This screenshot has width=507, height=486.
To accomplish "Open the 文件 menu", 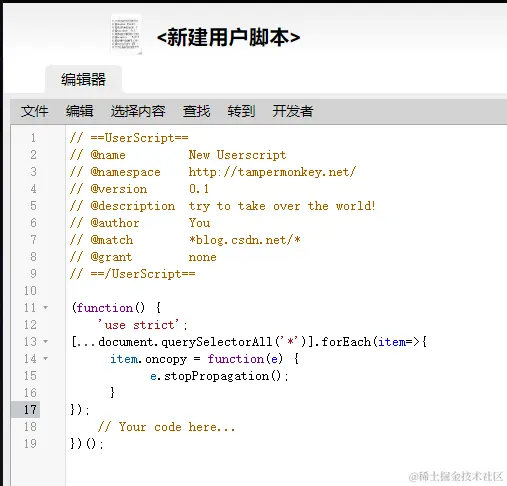I will (x=35, y=111).
